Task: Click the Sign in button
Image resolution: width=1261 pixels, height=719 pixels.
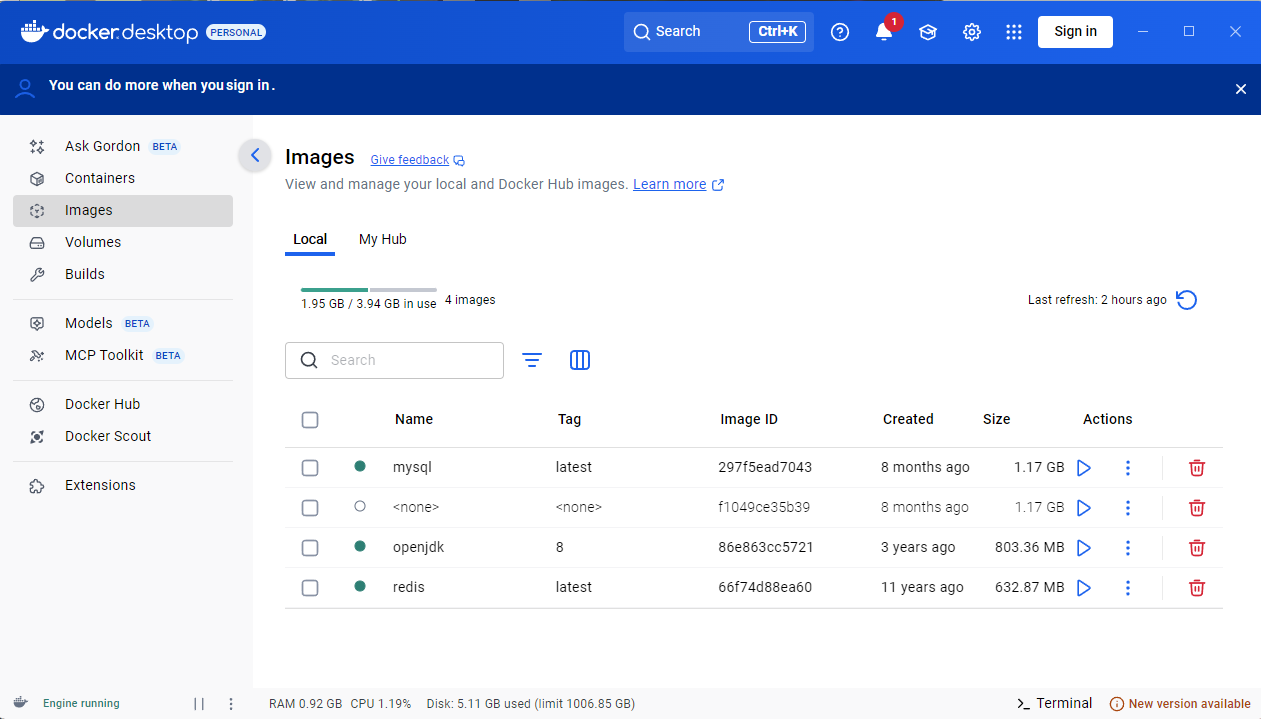Action: pos(1075,31)
